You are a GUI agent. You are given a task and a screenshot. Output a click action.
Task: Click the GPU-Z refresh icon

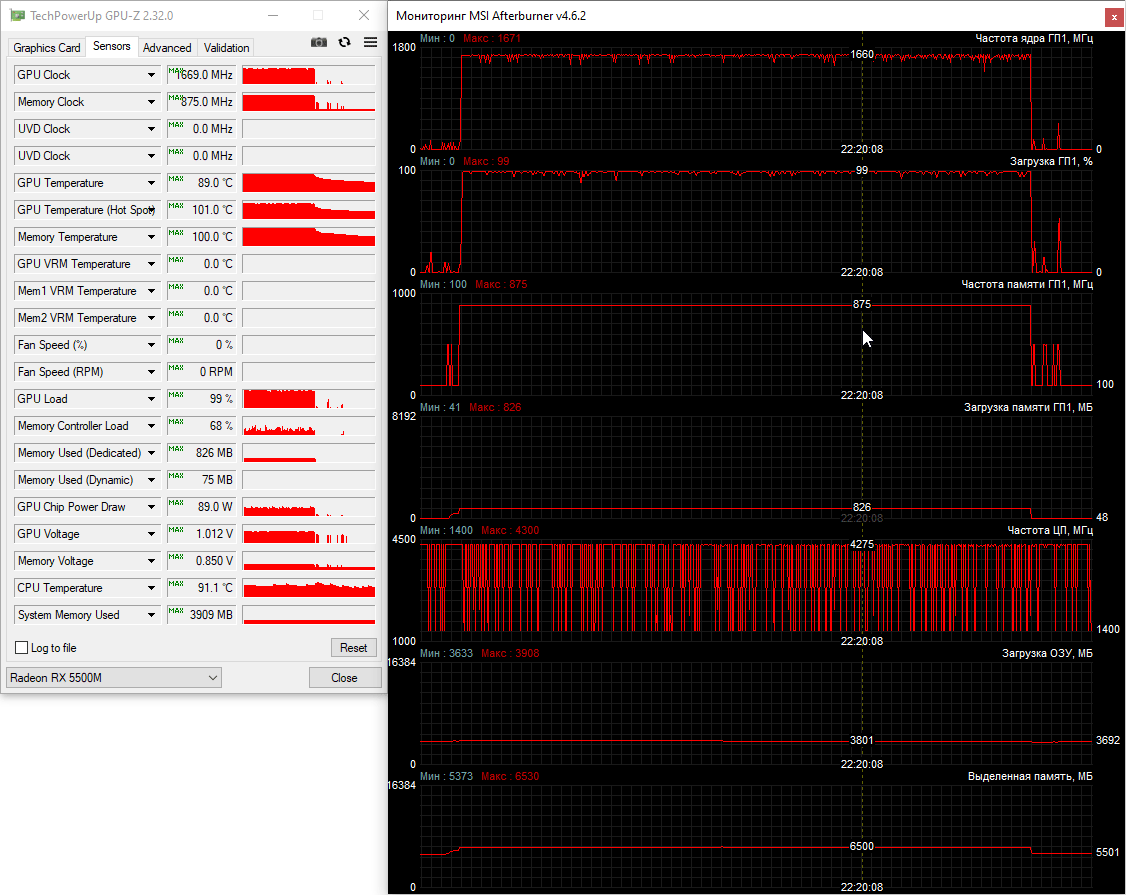coord(345,42)
